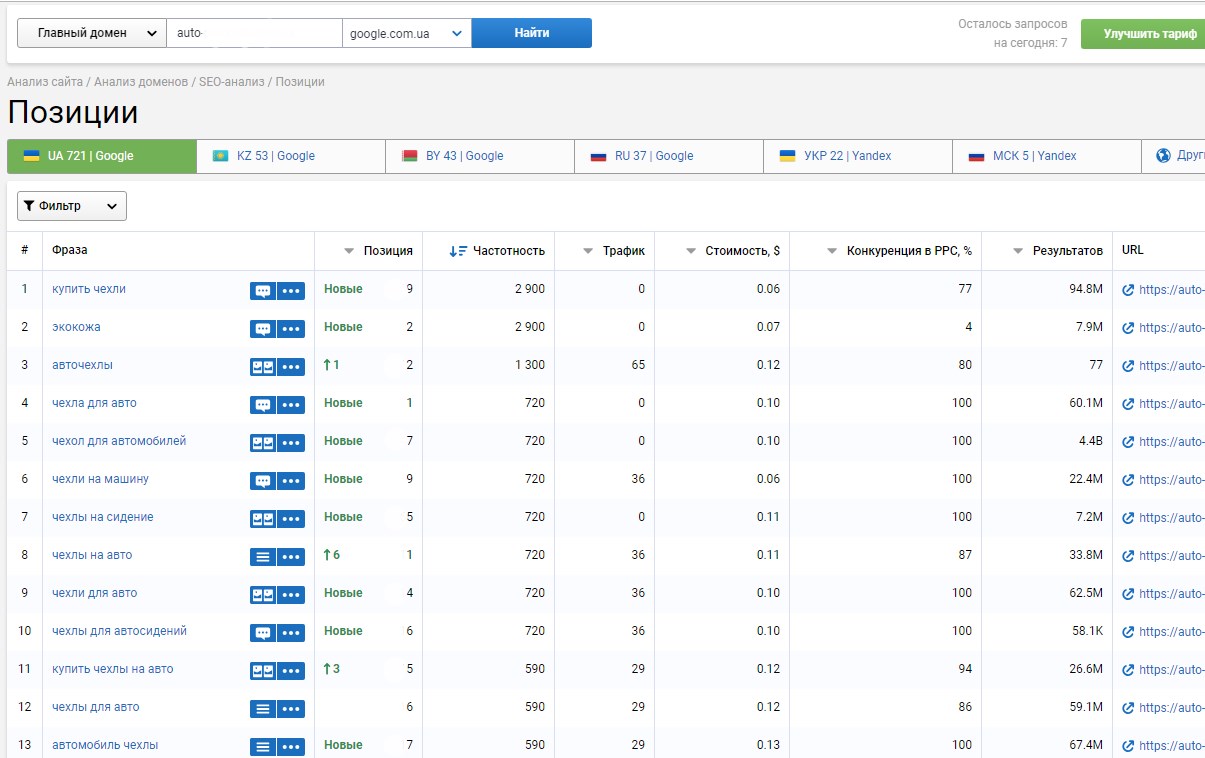Open Анализ сайта breadcrumb link
This screenshot has width=1205, height=758.
[x=45, y=82]
